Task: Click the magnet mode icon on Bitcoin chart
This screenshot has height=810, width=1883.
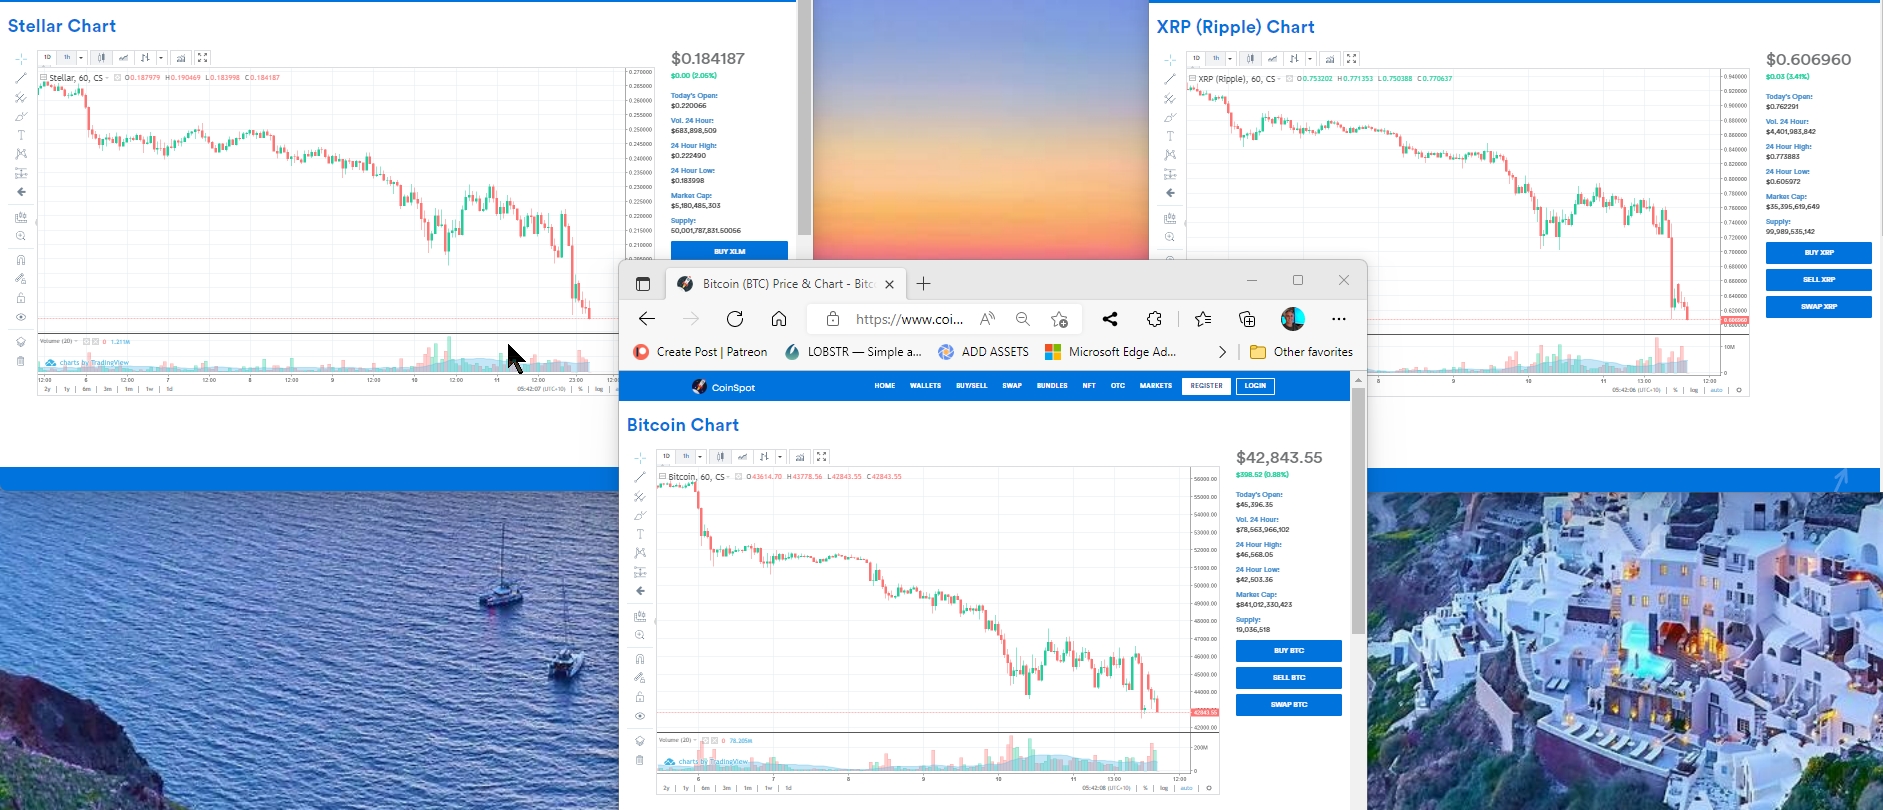Action: 640,659
